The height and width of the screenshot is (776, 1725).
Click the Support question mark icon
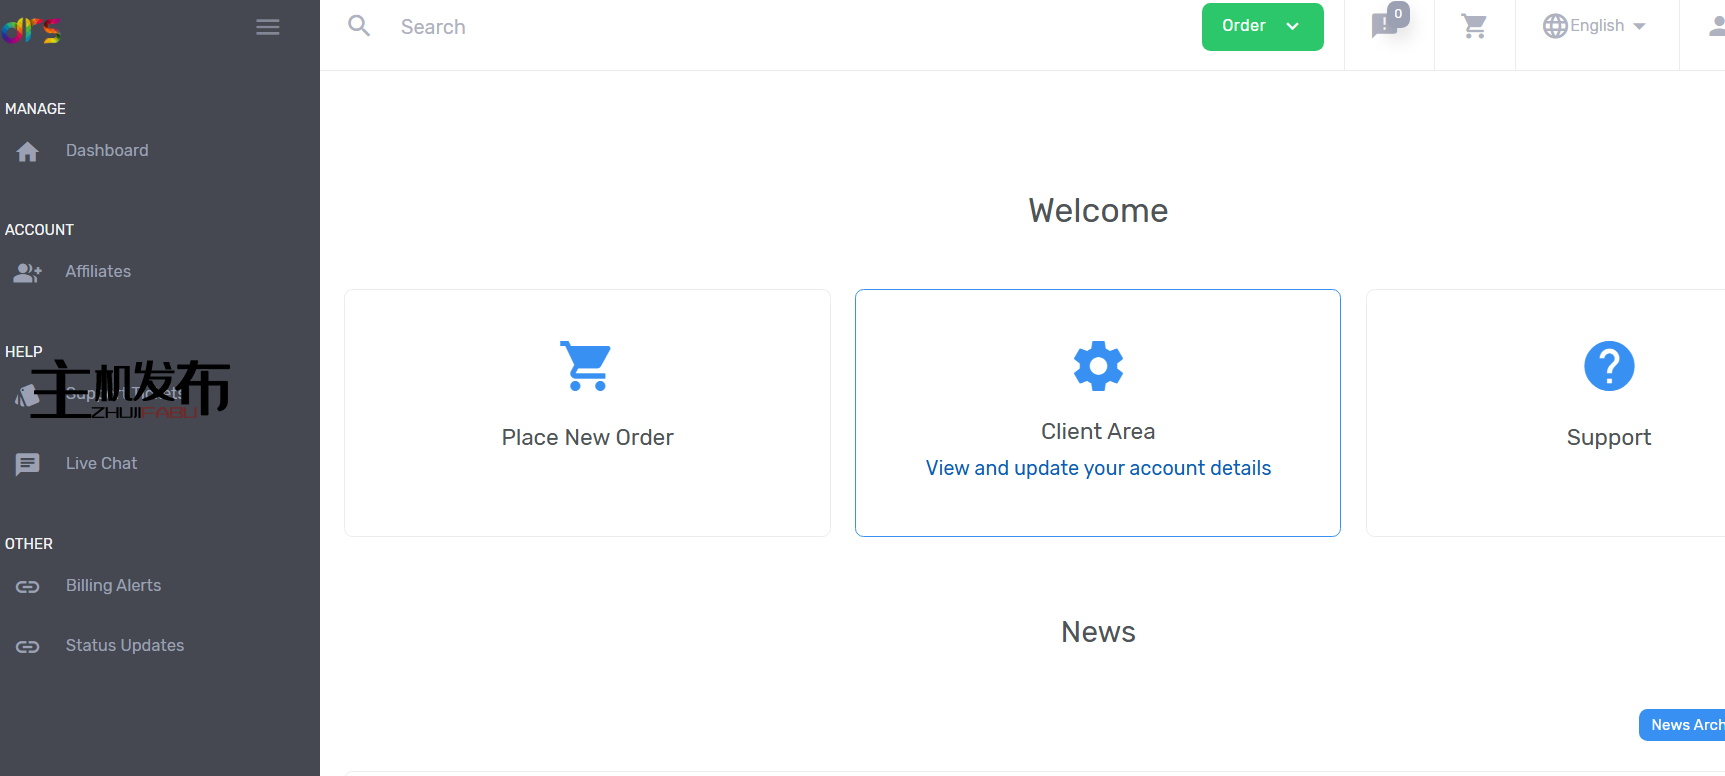pyautogui.click(x=1609, y=366)
